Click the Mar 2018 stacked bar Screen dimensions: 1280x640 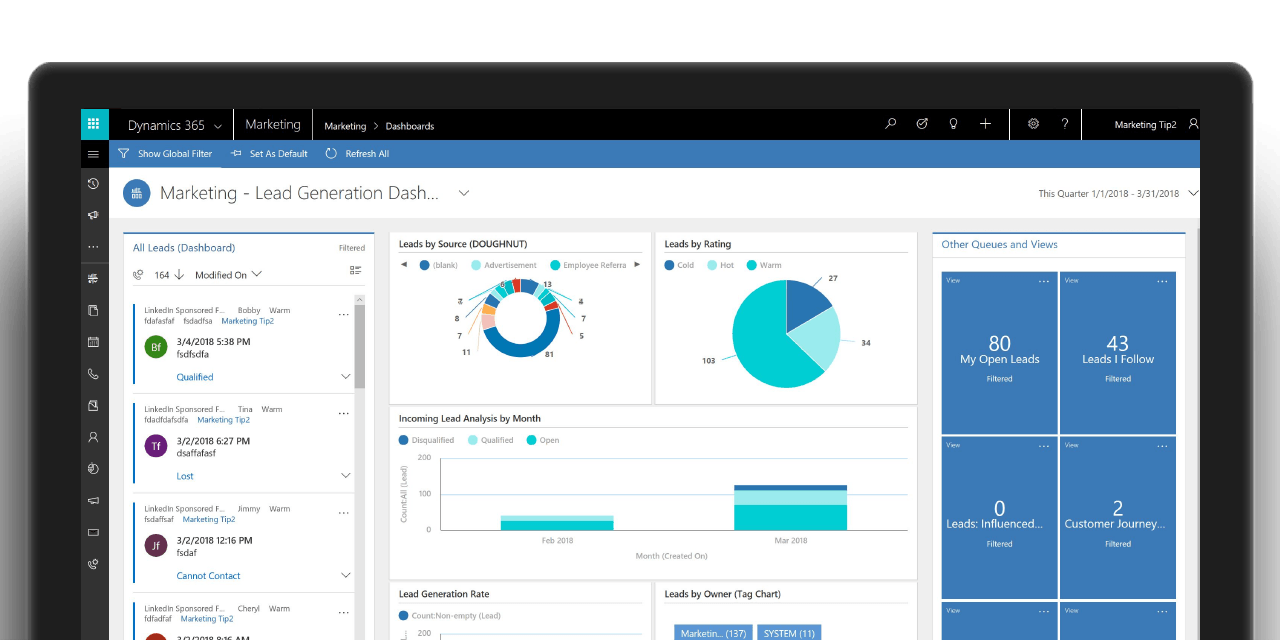pos(790,507)
